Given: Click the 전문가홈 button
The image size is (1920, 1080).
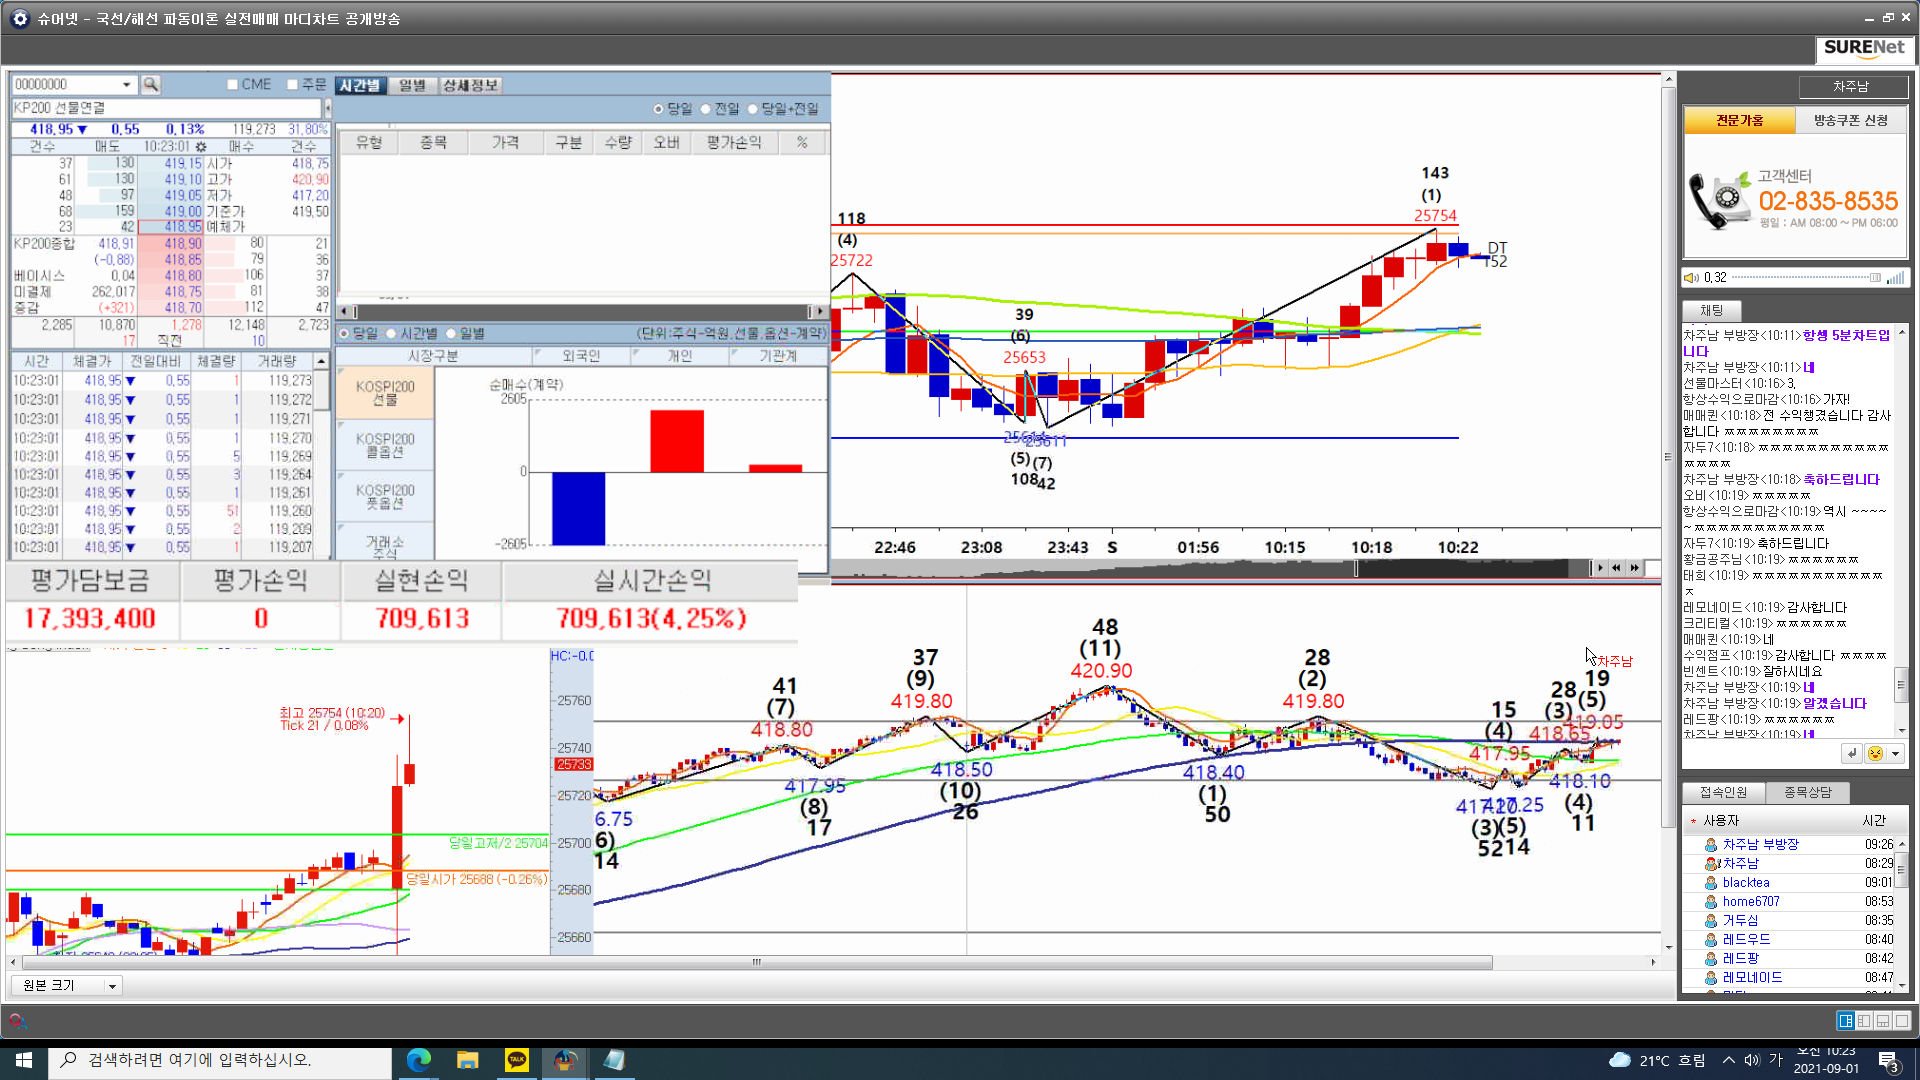Looking at the screenshot, I should (1740, 120).
